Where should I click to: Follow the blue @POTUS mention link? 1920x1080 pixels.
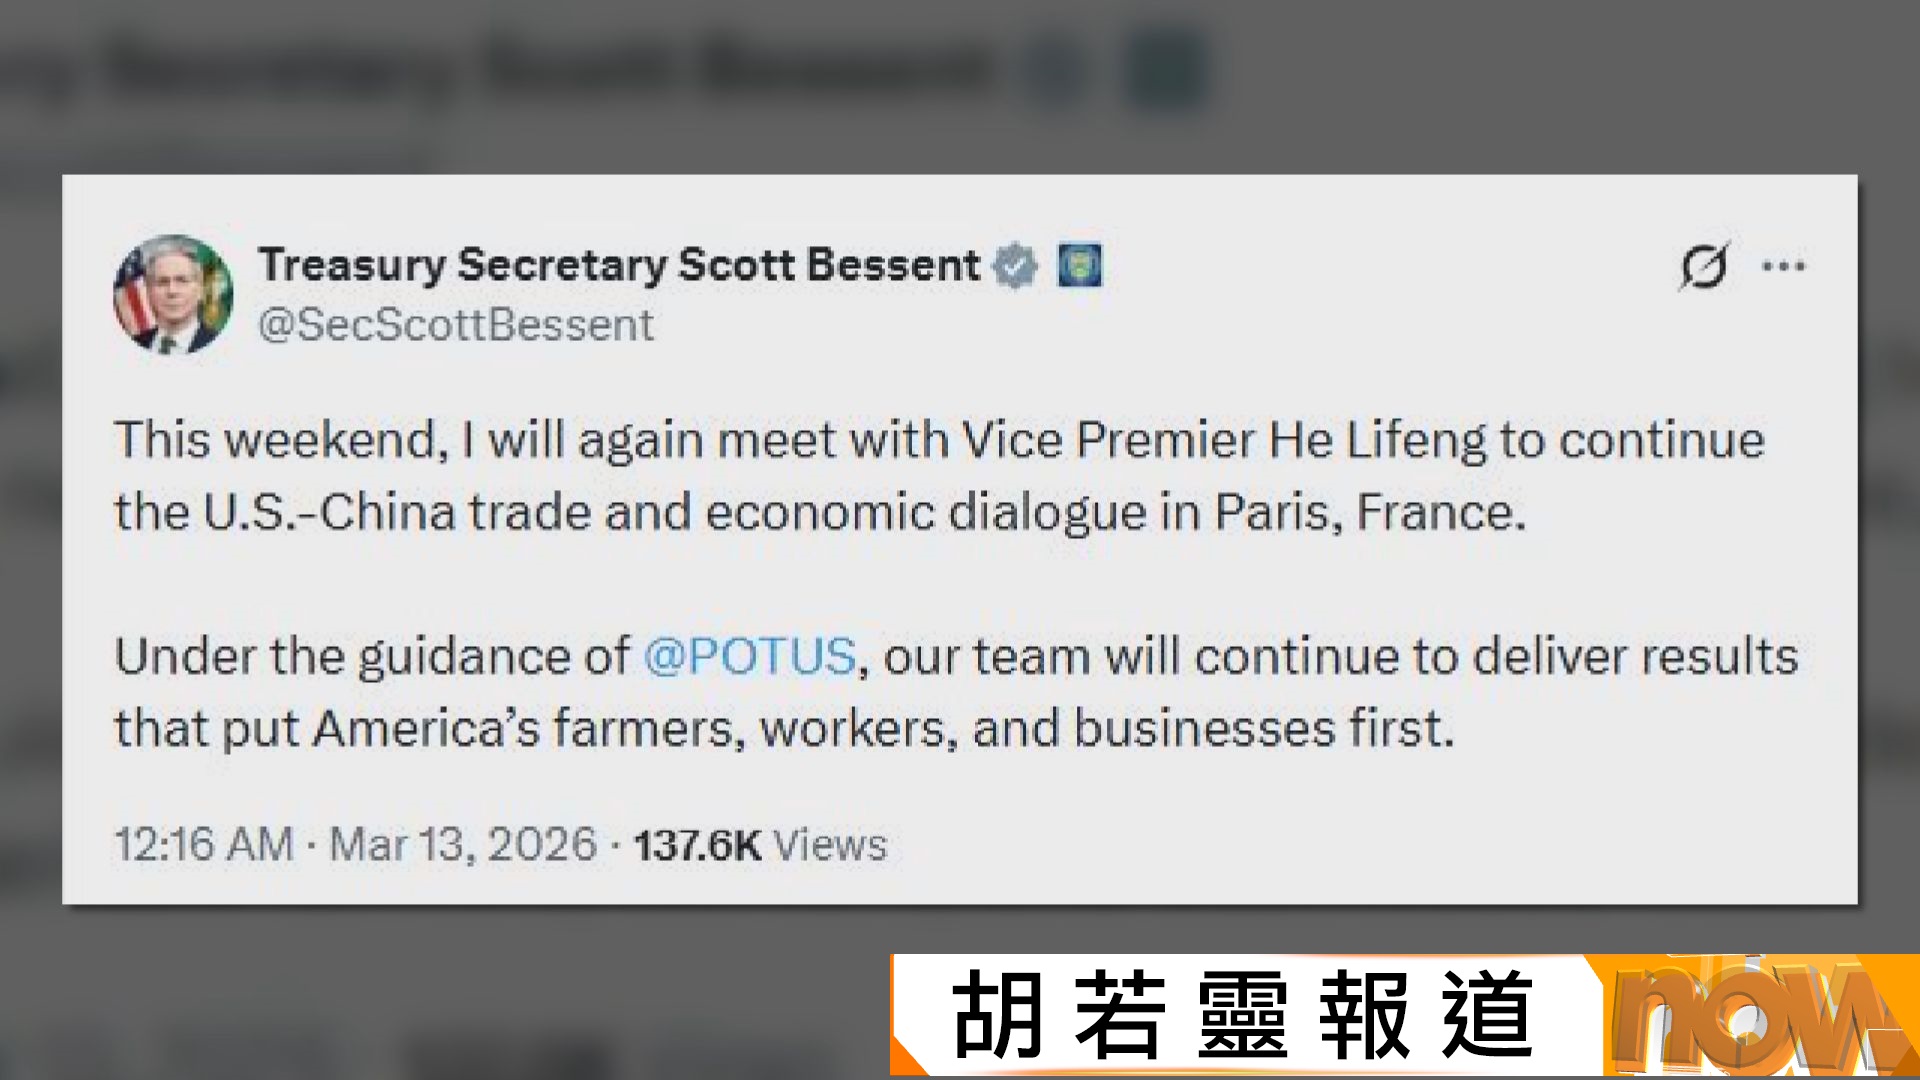pos(750,657)
